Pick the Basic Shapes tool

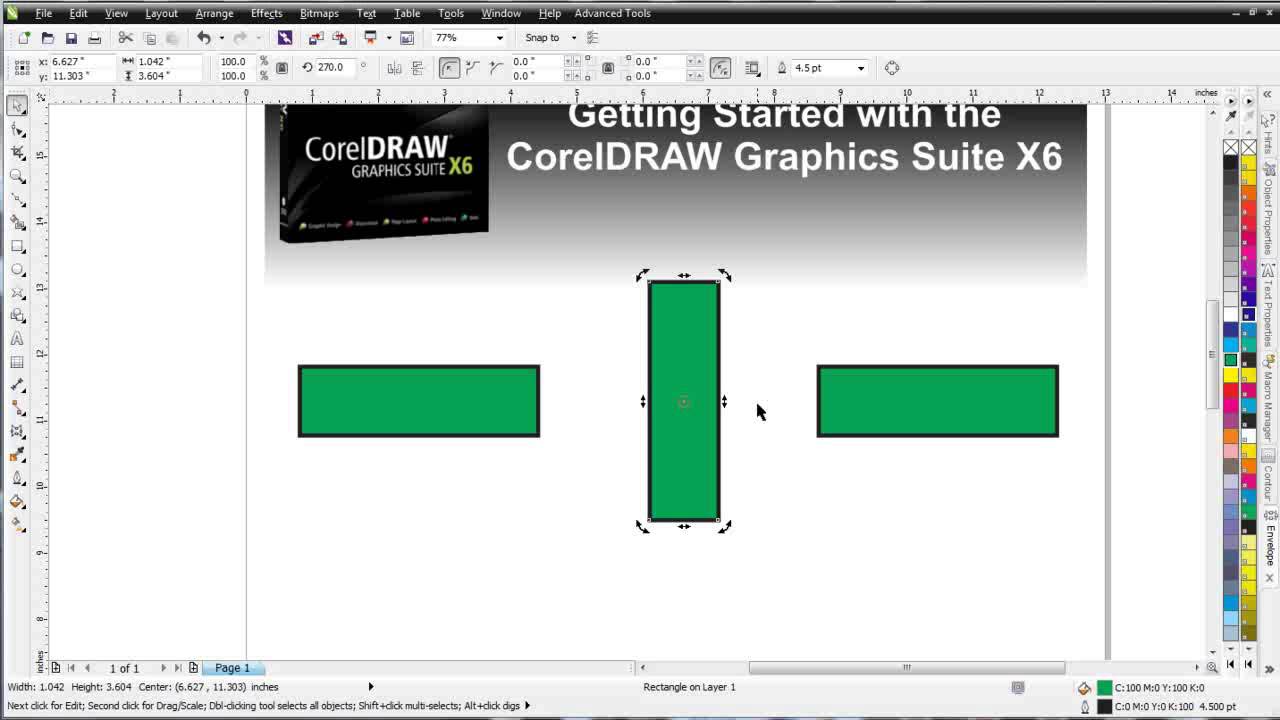(x=17, y=316)
